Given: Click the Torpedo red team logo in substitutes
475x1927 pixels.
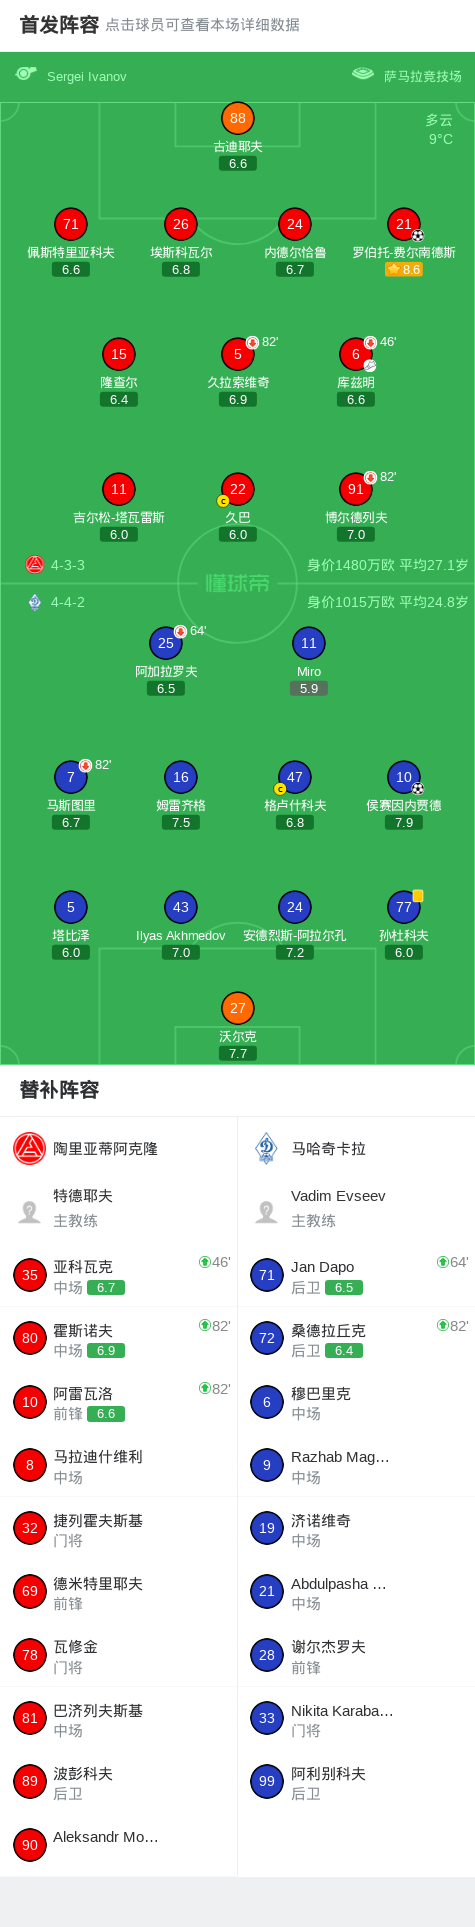Looking at the screenshot, I should 30,1148.
